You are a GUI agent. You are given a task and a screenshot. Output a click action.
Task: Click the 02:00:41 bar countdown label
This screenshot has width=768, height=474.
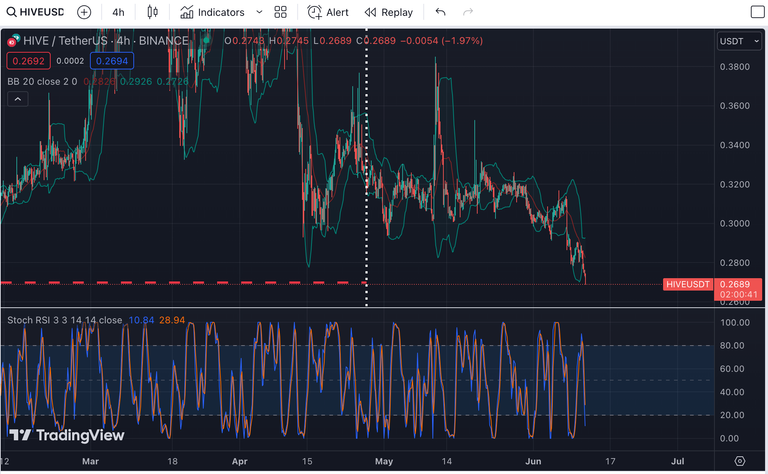point(739,294)
